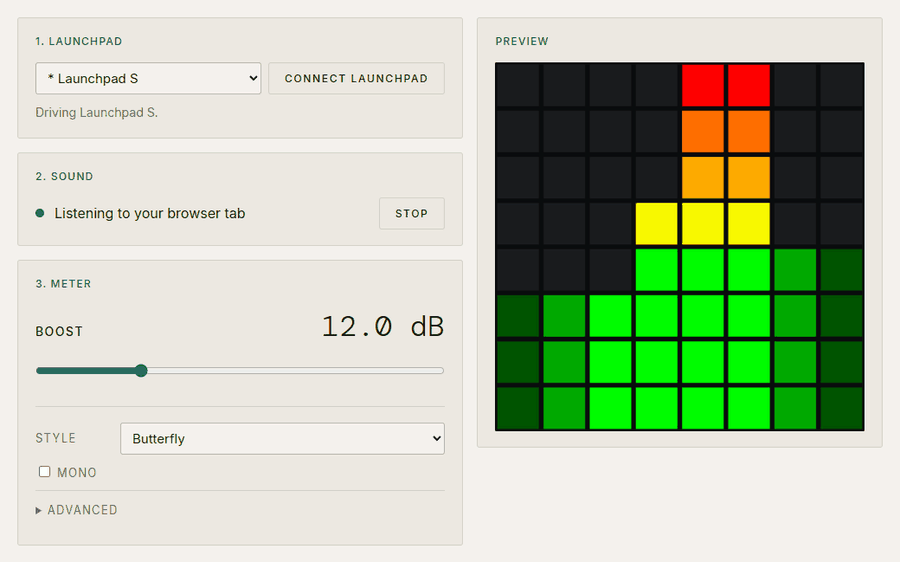Open the Launchpad S device dropdown
The image size is (900, 562).
click(x=148, y=79)
